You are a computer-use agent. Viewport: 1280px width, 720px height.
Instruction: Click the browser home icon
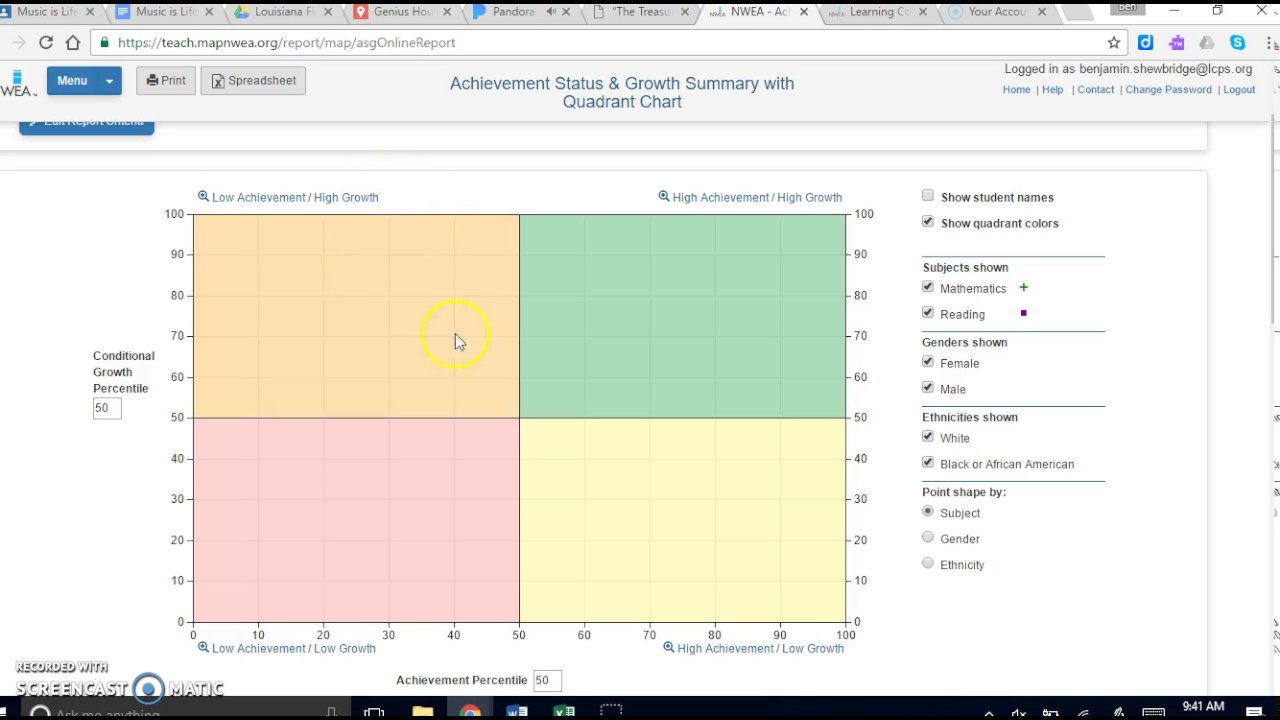coord(73,43)
